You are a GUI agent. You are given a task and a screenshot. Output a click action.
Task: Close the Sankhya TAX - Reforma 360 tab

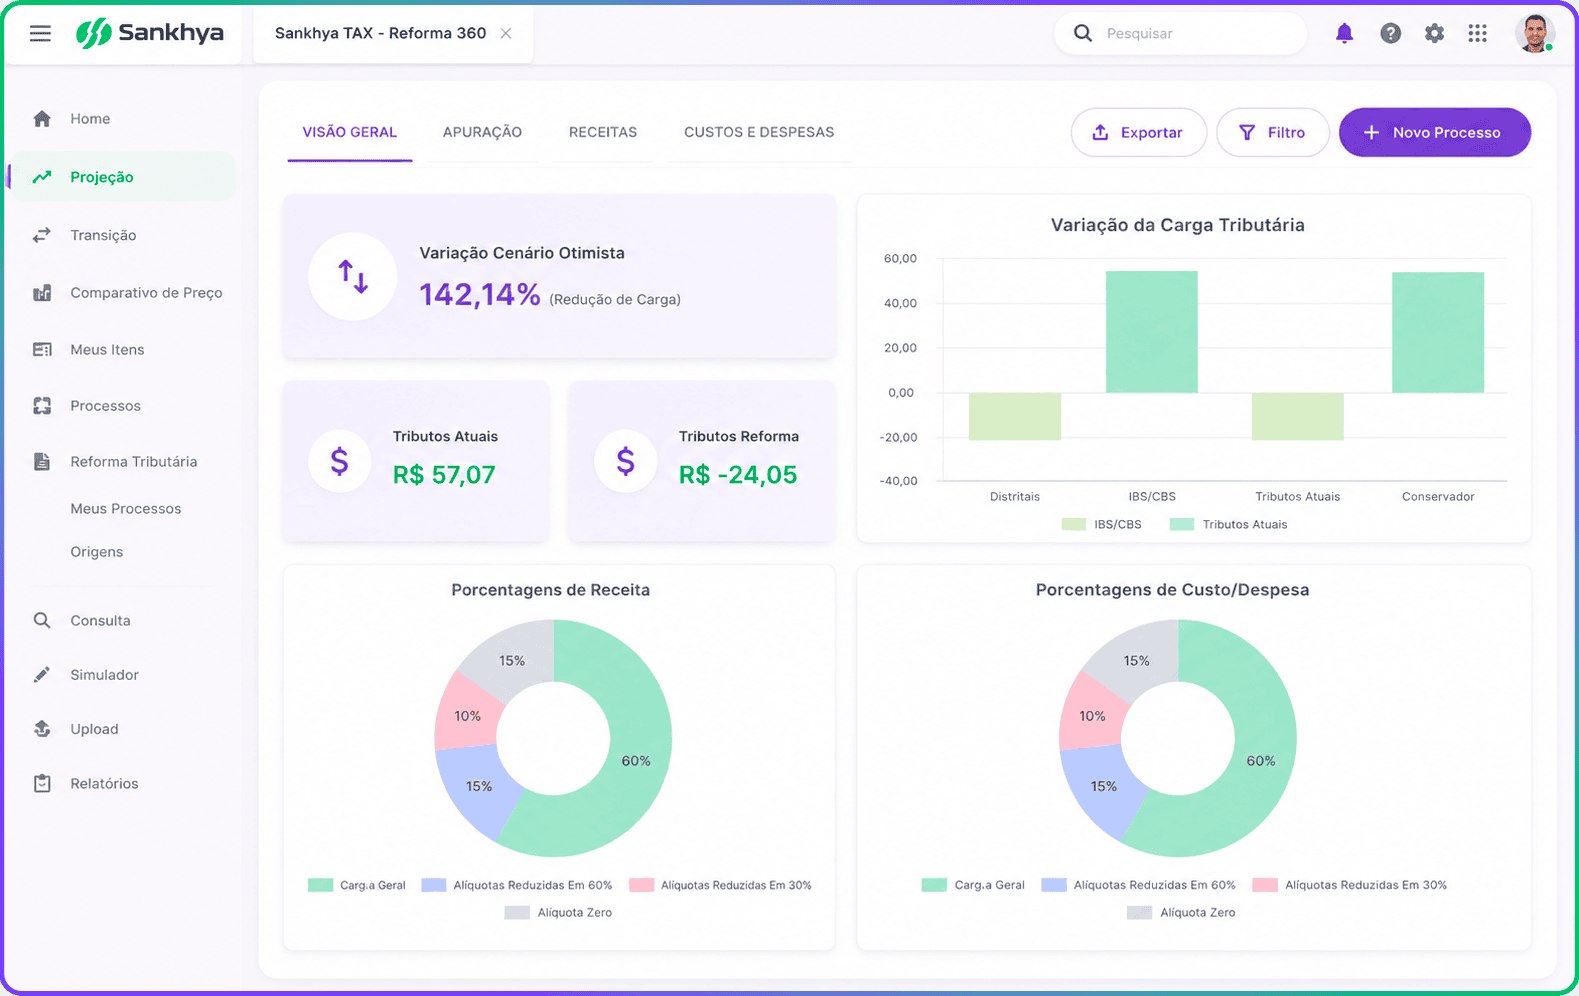[x=506, y=33]
